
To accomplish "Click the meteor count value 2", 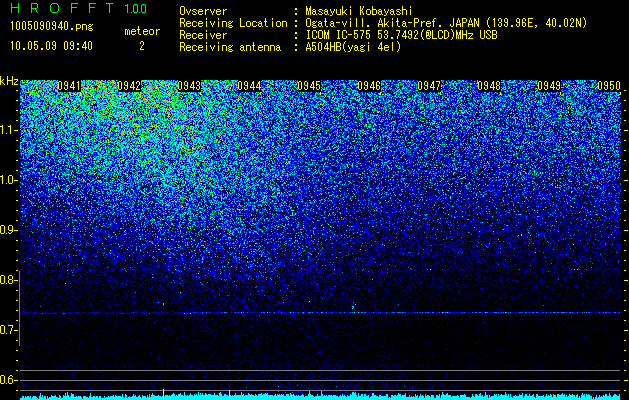I will pyautogui.click(x=142, y=46).
